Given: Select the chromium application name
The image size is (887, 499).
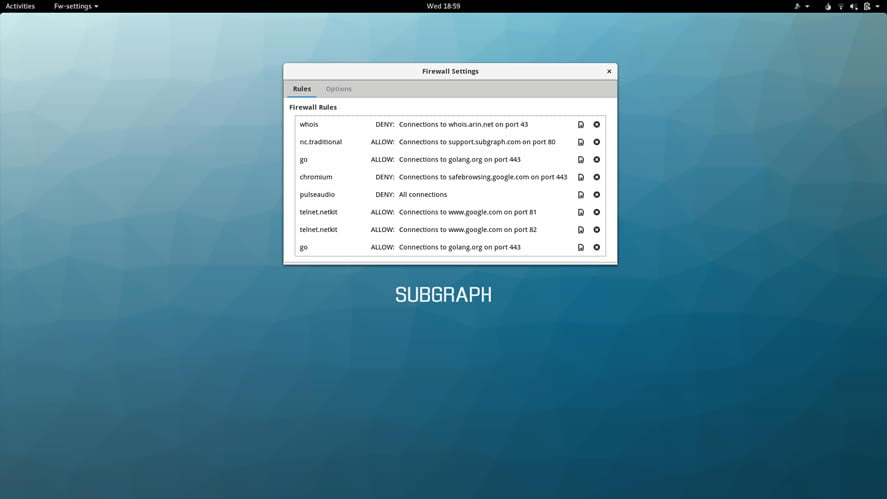Looking at the screenshot, I should [x=316, y=177].
